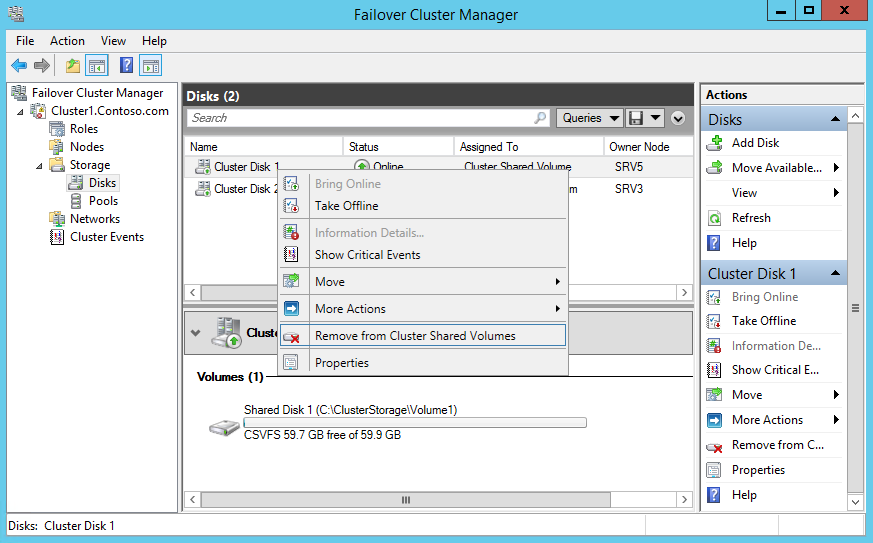Choose Remove from Cluster Shared Volumes
Image resolution: width=873 pixels, height=543 pixels.
[415, 336]
